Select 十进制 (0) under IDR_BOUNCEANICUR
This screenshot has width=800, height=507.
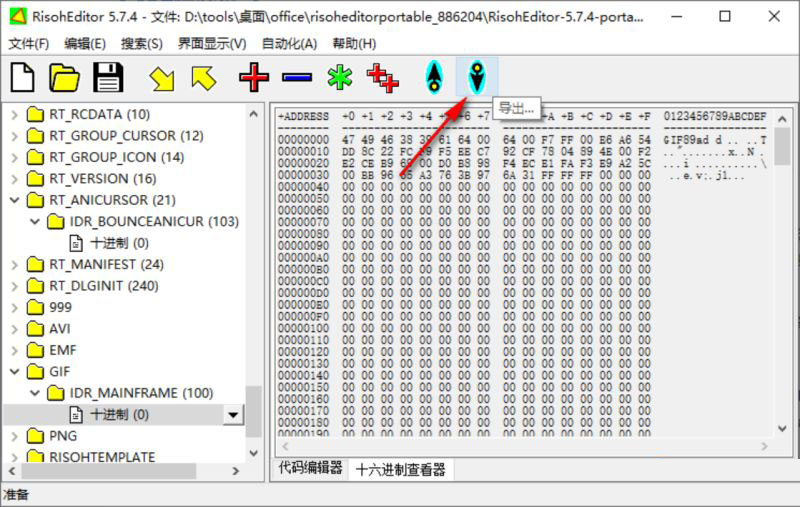[119, 243]
